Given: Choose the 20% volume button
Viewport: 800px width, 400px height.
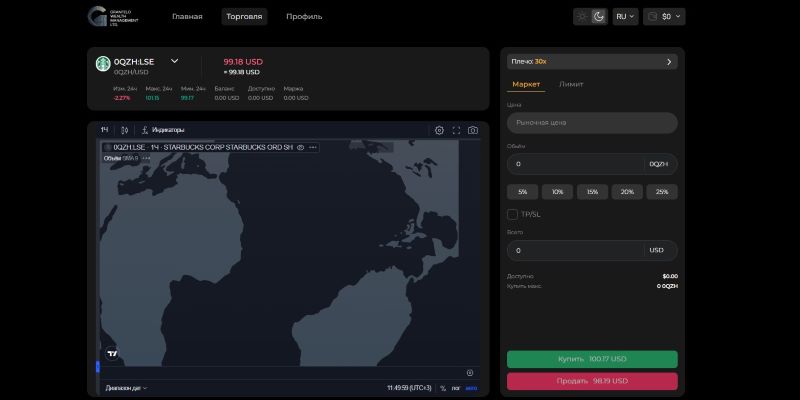Looking at the screenshot, I should click(627, 192).
